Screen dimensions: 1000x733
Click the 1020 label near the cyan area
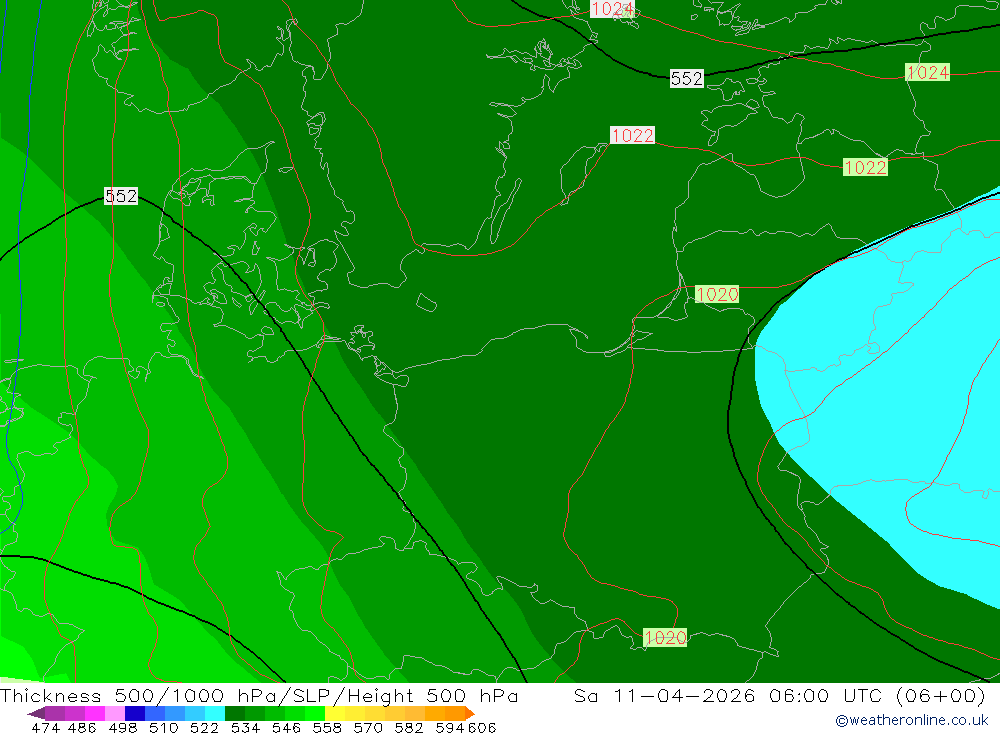717,294
